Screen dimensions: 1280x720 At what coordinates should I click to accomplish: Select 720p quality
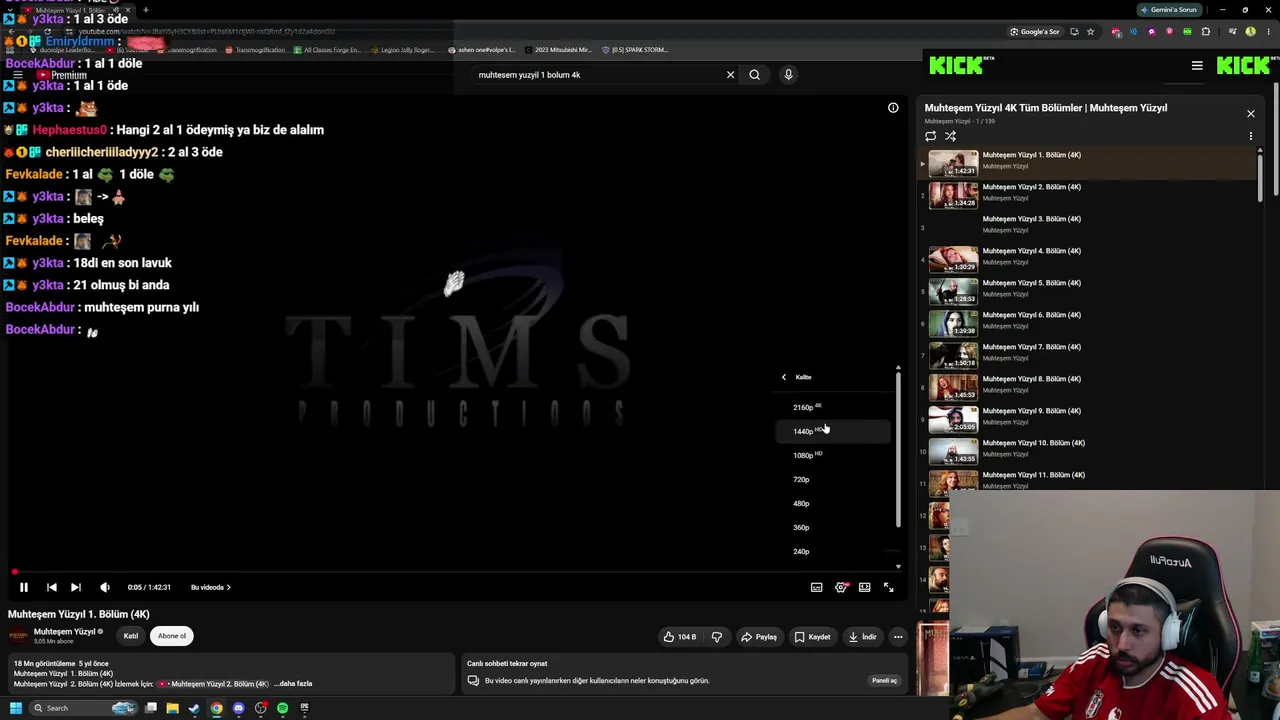point(834,479)
